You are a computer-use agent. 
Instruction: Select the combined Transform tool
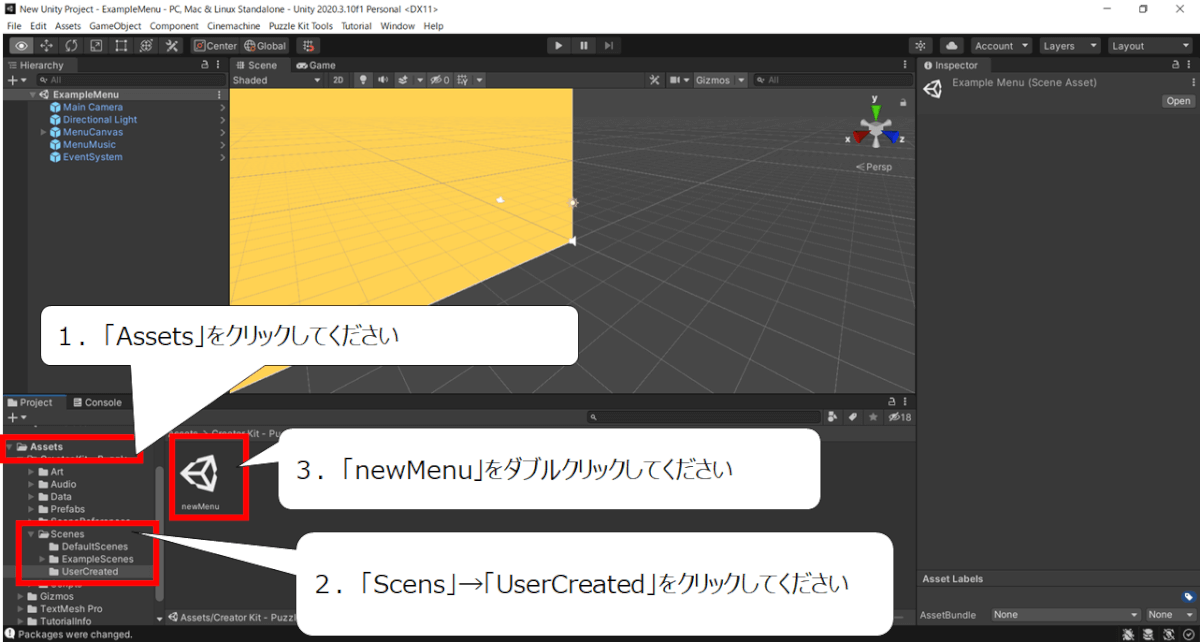click(x=146, y=46)
